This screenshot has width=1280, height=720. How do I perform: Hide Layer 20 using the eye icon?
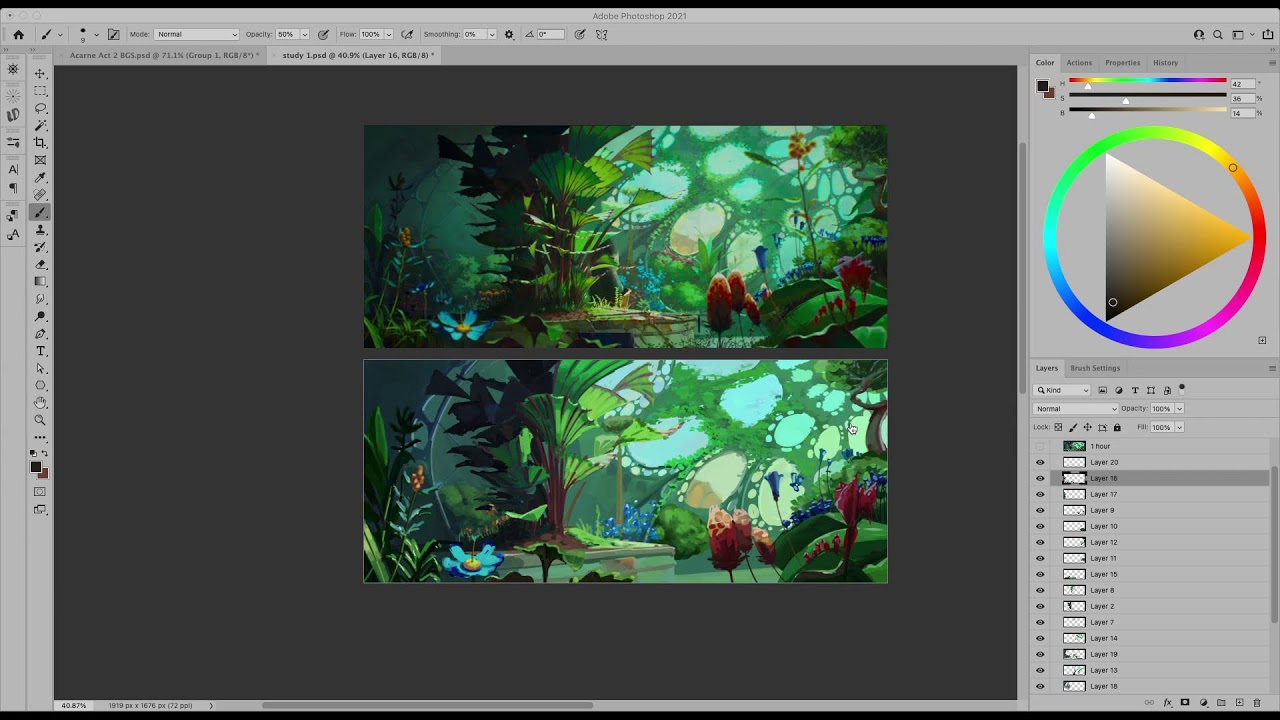pos(1040,462)
